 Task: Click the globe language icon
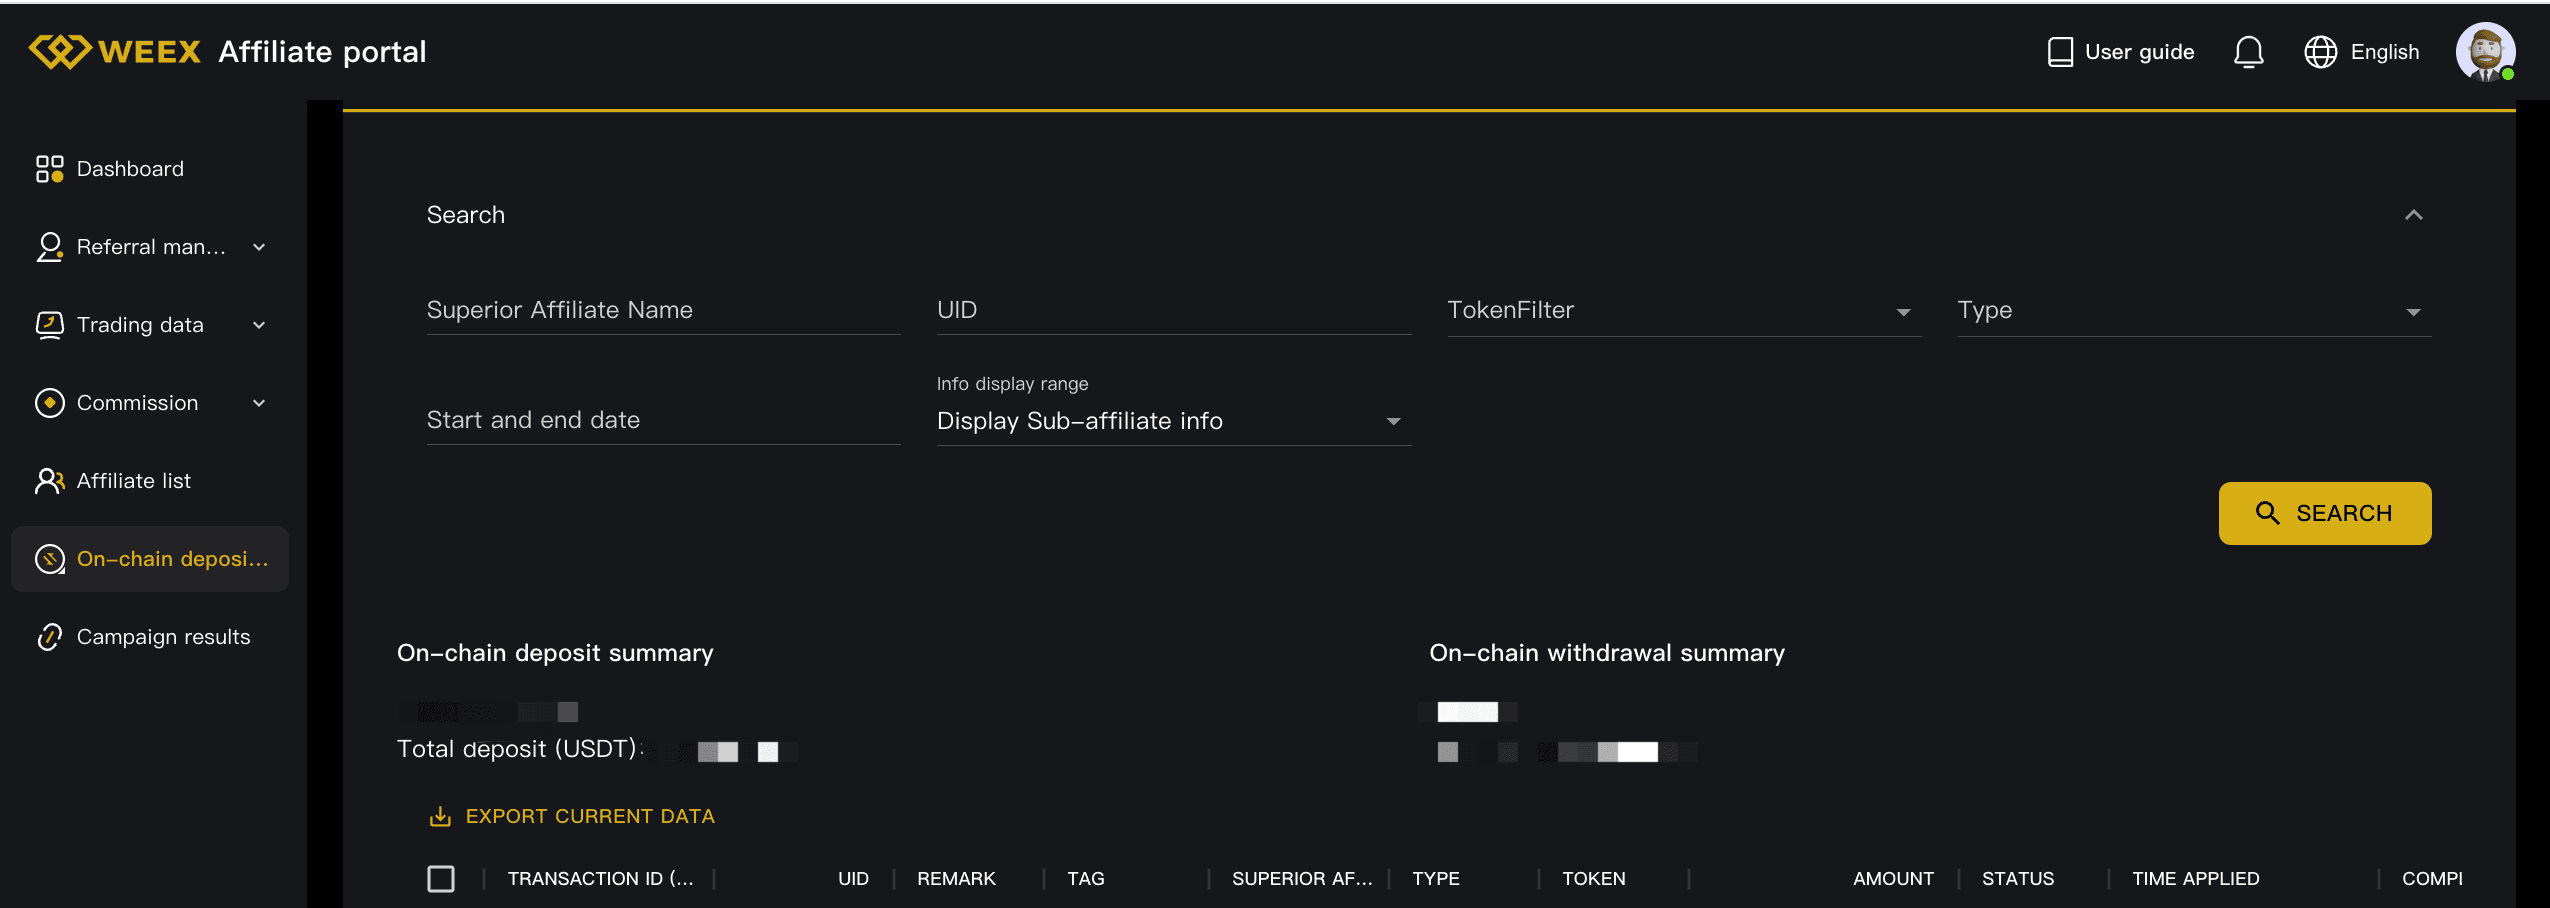[x=2320, y=52]
